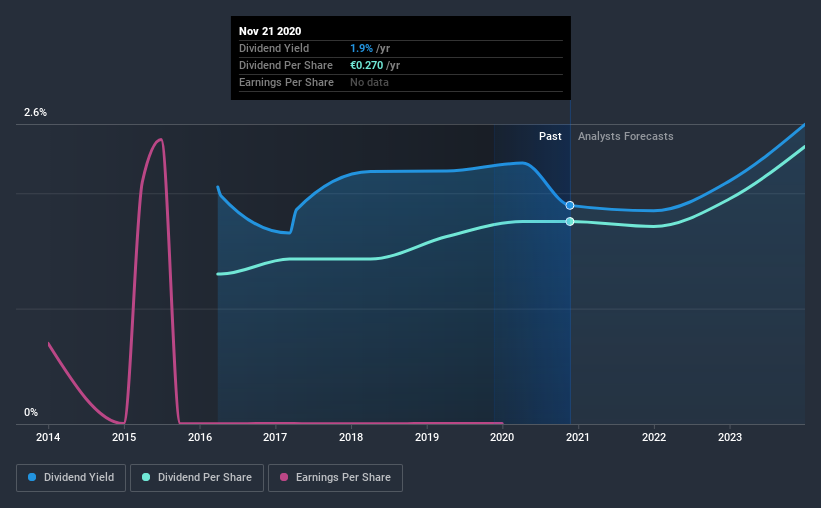Image resolution: width=821 pixels, height=508 pixels.
Task: Click the Nov 21 2020 tooltip date
Action: pyautogui.click(x=270, y=31)
